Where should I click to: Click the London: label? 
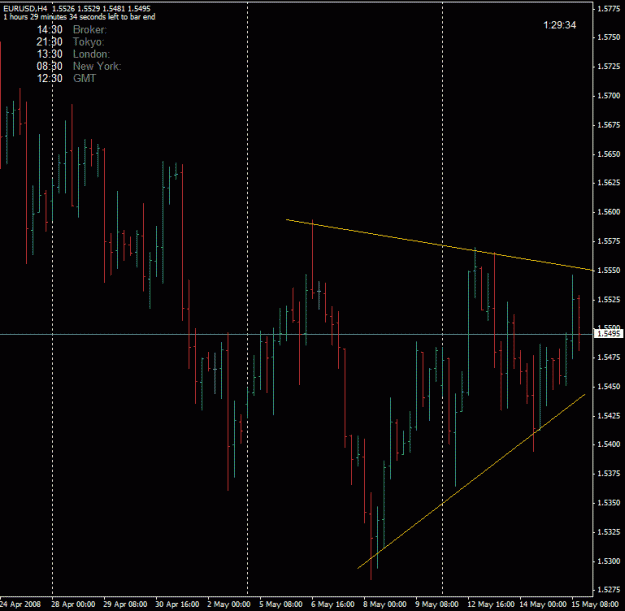pos(91,54)
